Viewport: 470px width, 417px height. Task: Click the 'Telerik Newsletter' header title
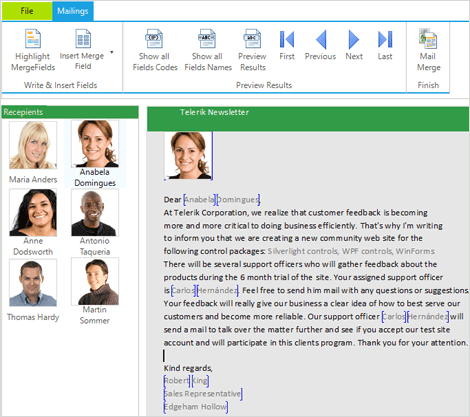click(x=214, y=112)
